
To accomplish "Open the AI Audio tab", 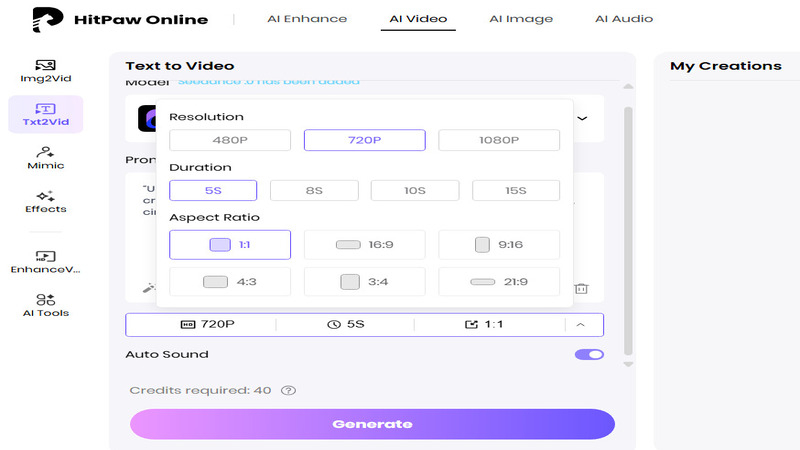I will [624, 19].
